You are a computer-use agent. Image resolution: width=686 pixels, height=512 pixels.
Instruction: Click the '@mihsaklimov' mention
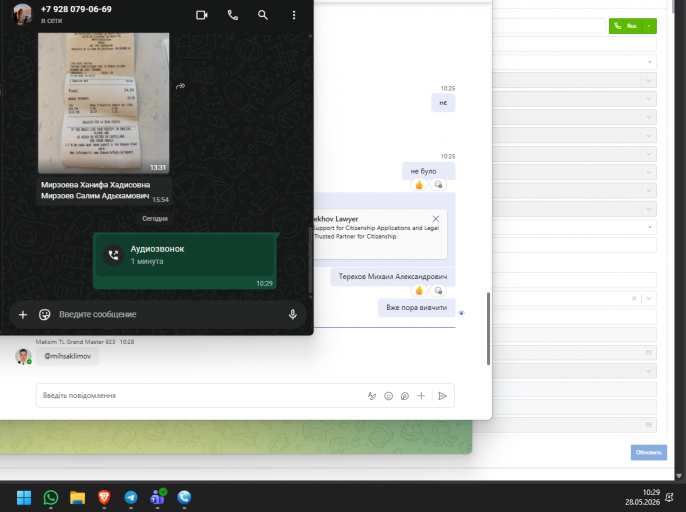(68, 356)
